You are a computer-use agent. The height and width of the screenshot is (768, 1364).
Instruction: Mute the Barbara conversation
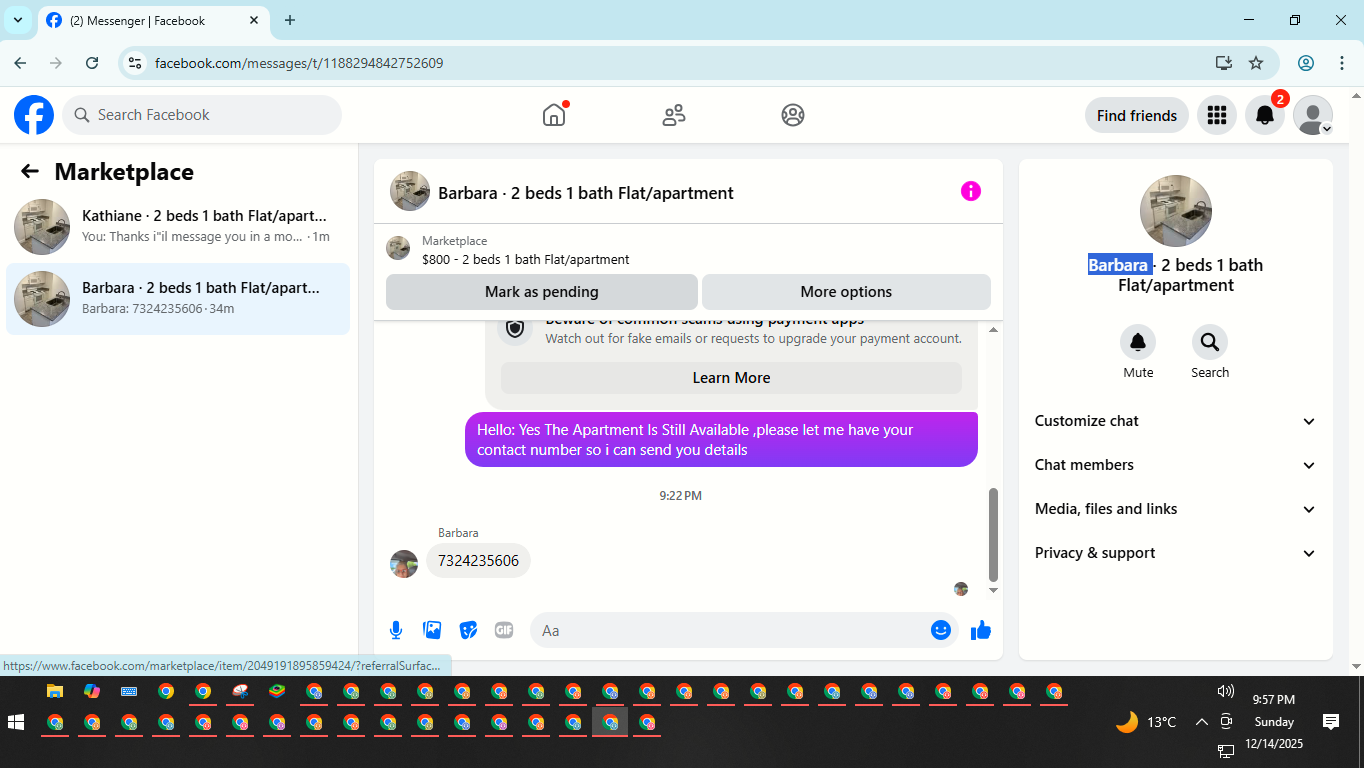pyautogui.click(x=1138, y=342)
